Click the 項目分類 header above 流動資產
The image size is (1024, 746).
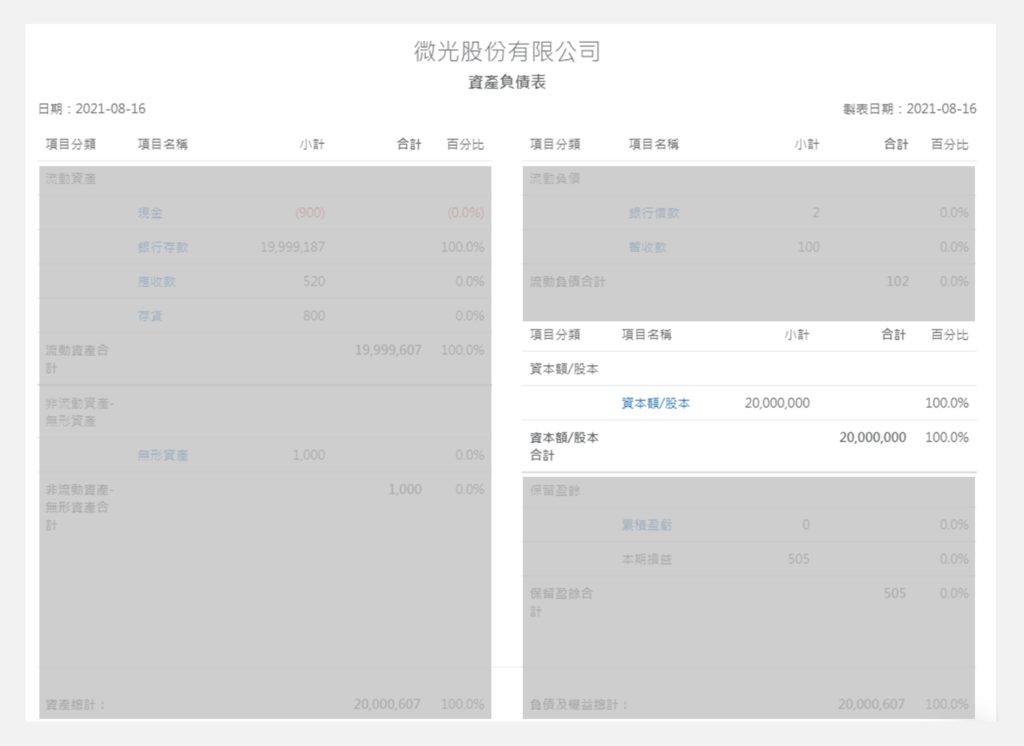(71, 144)
